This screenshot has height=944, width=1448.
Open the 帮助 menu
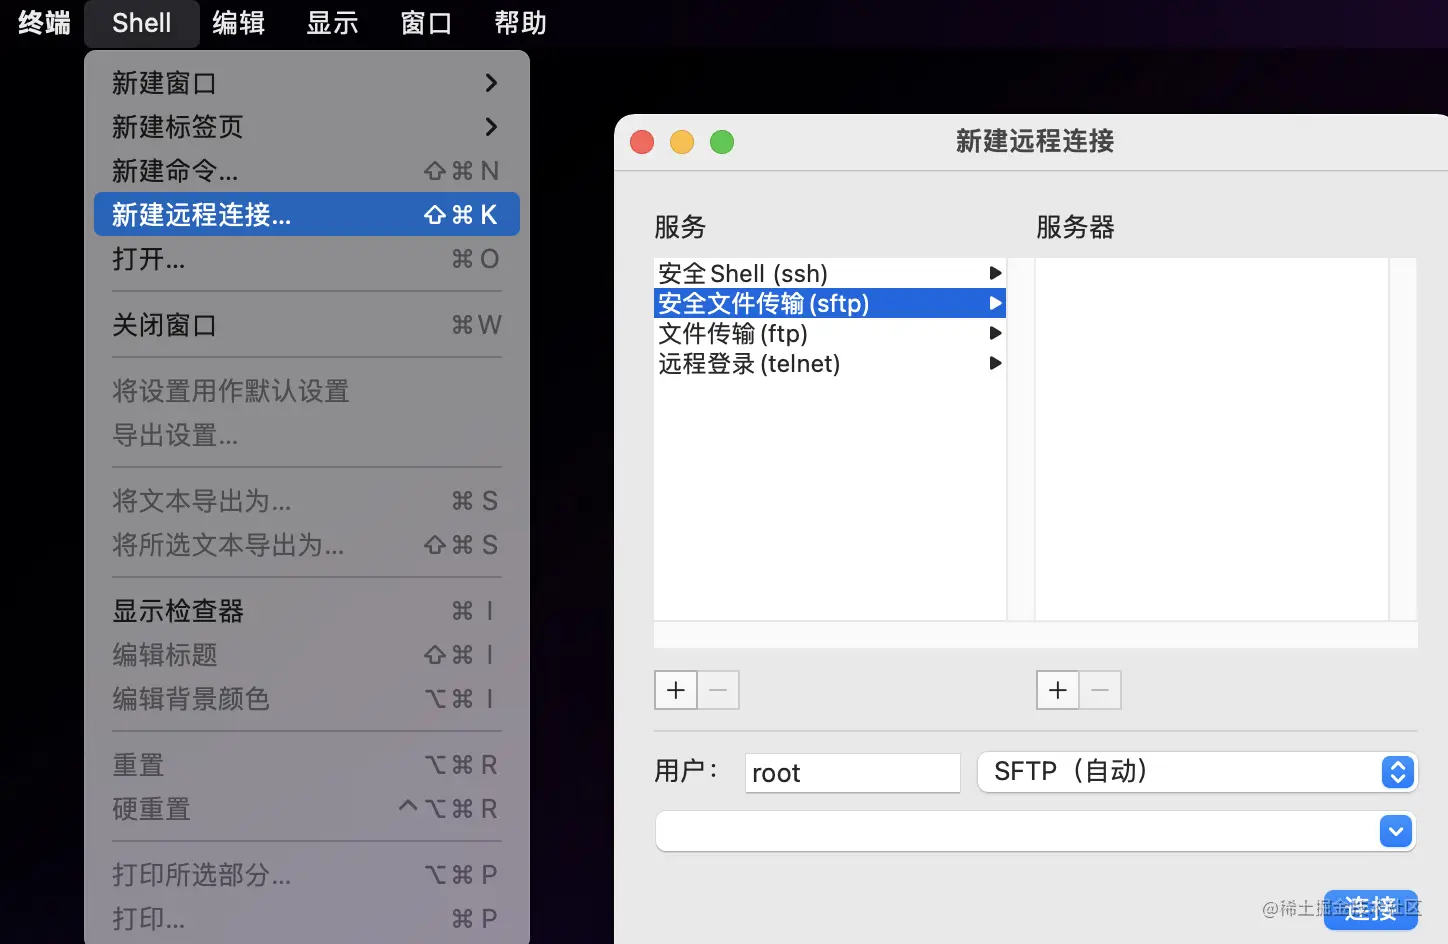[x=520, y=22]
